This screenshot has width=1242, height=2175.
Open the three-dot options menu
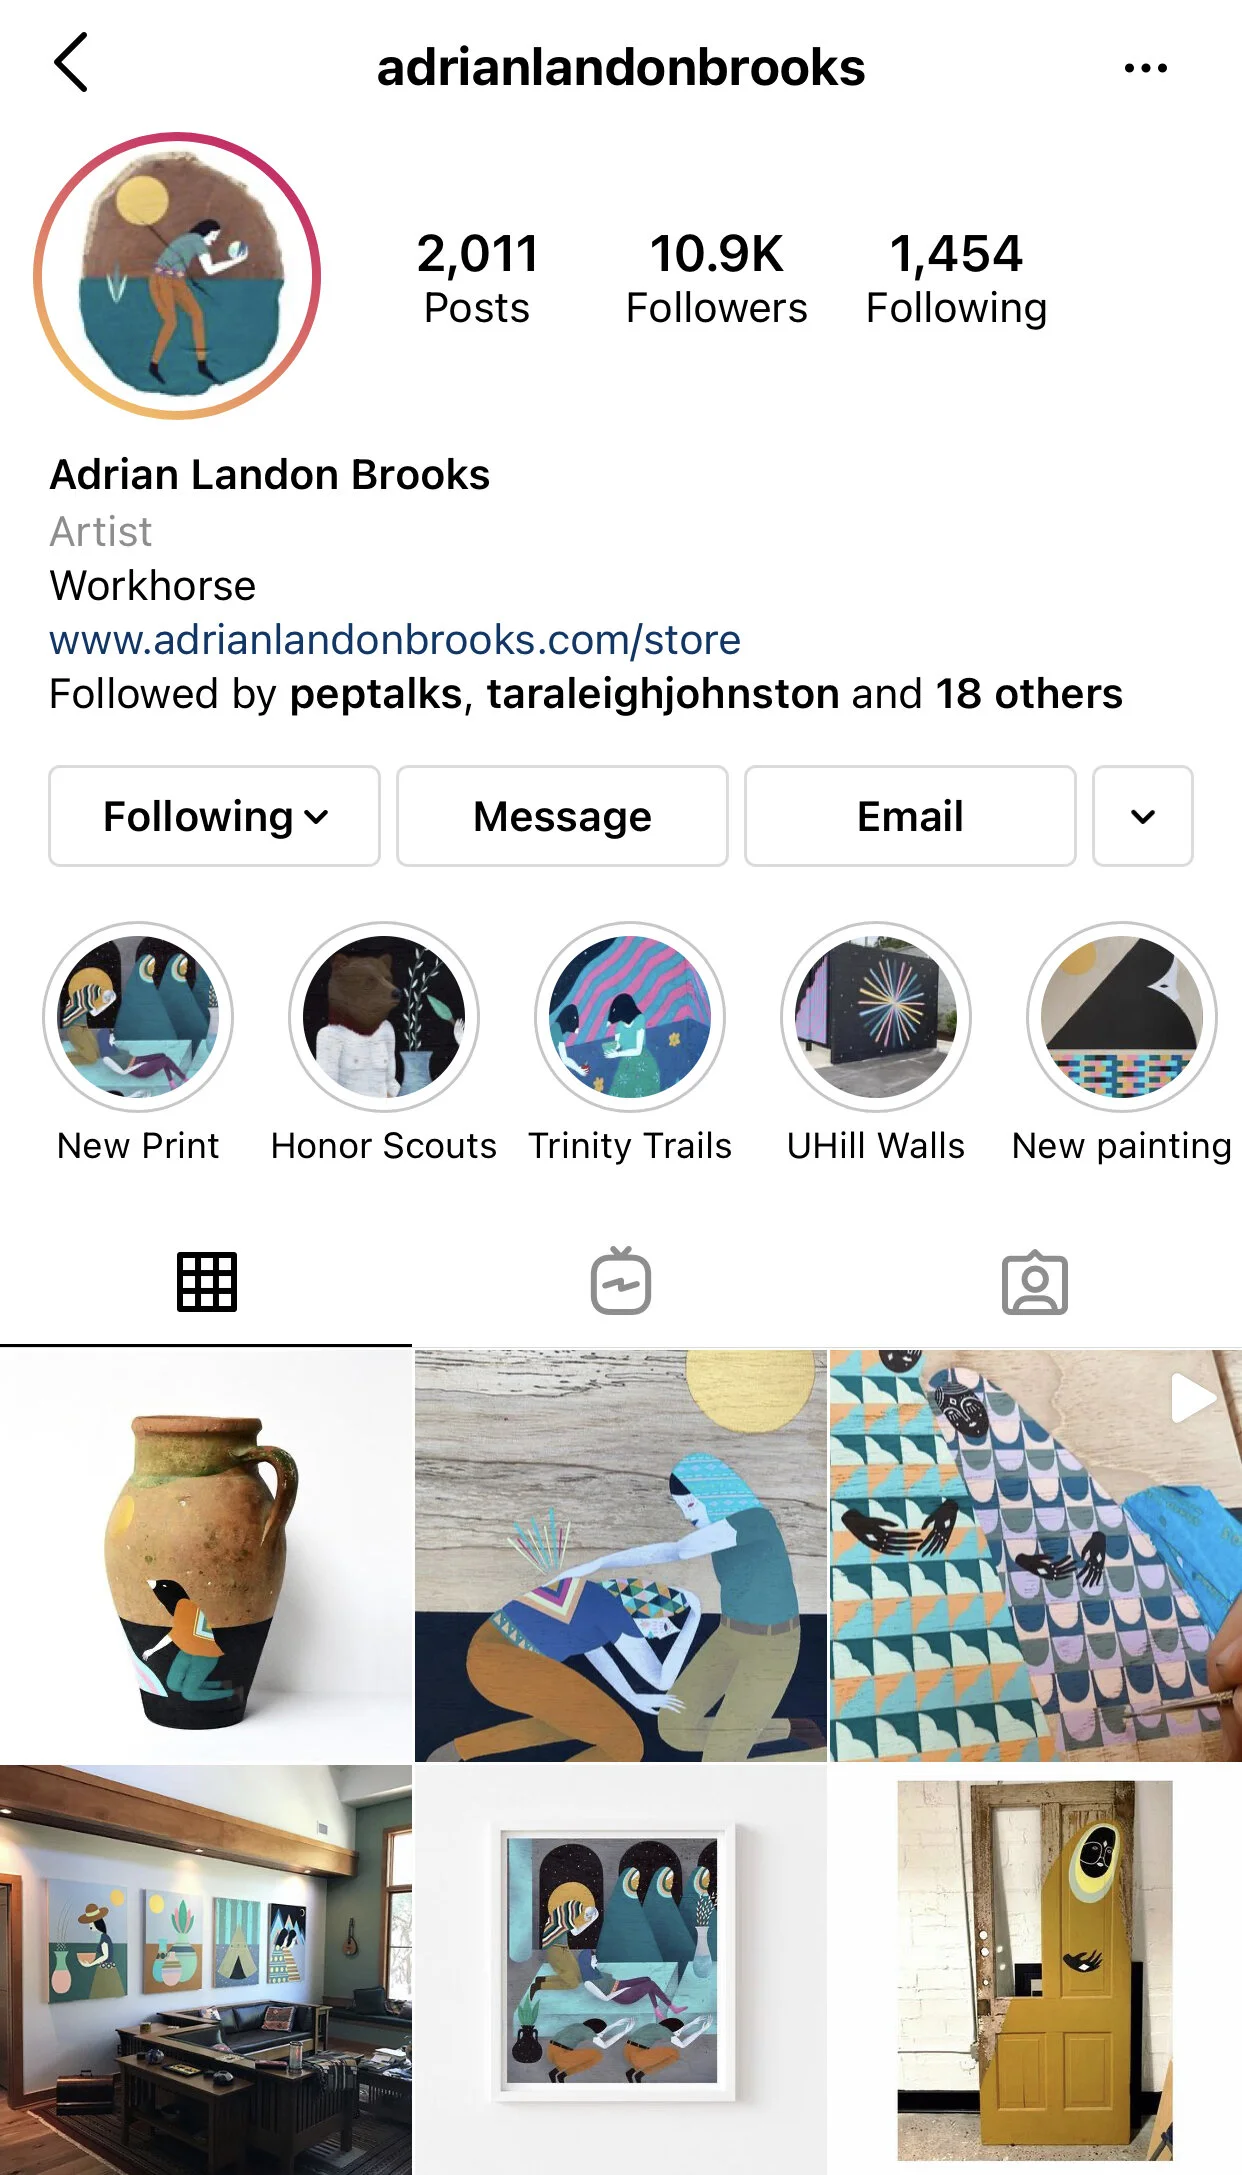click(1145, 68)
